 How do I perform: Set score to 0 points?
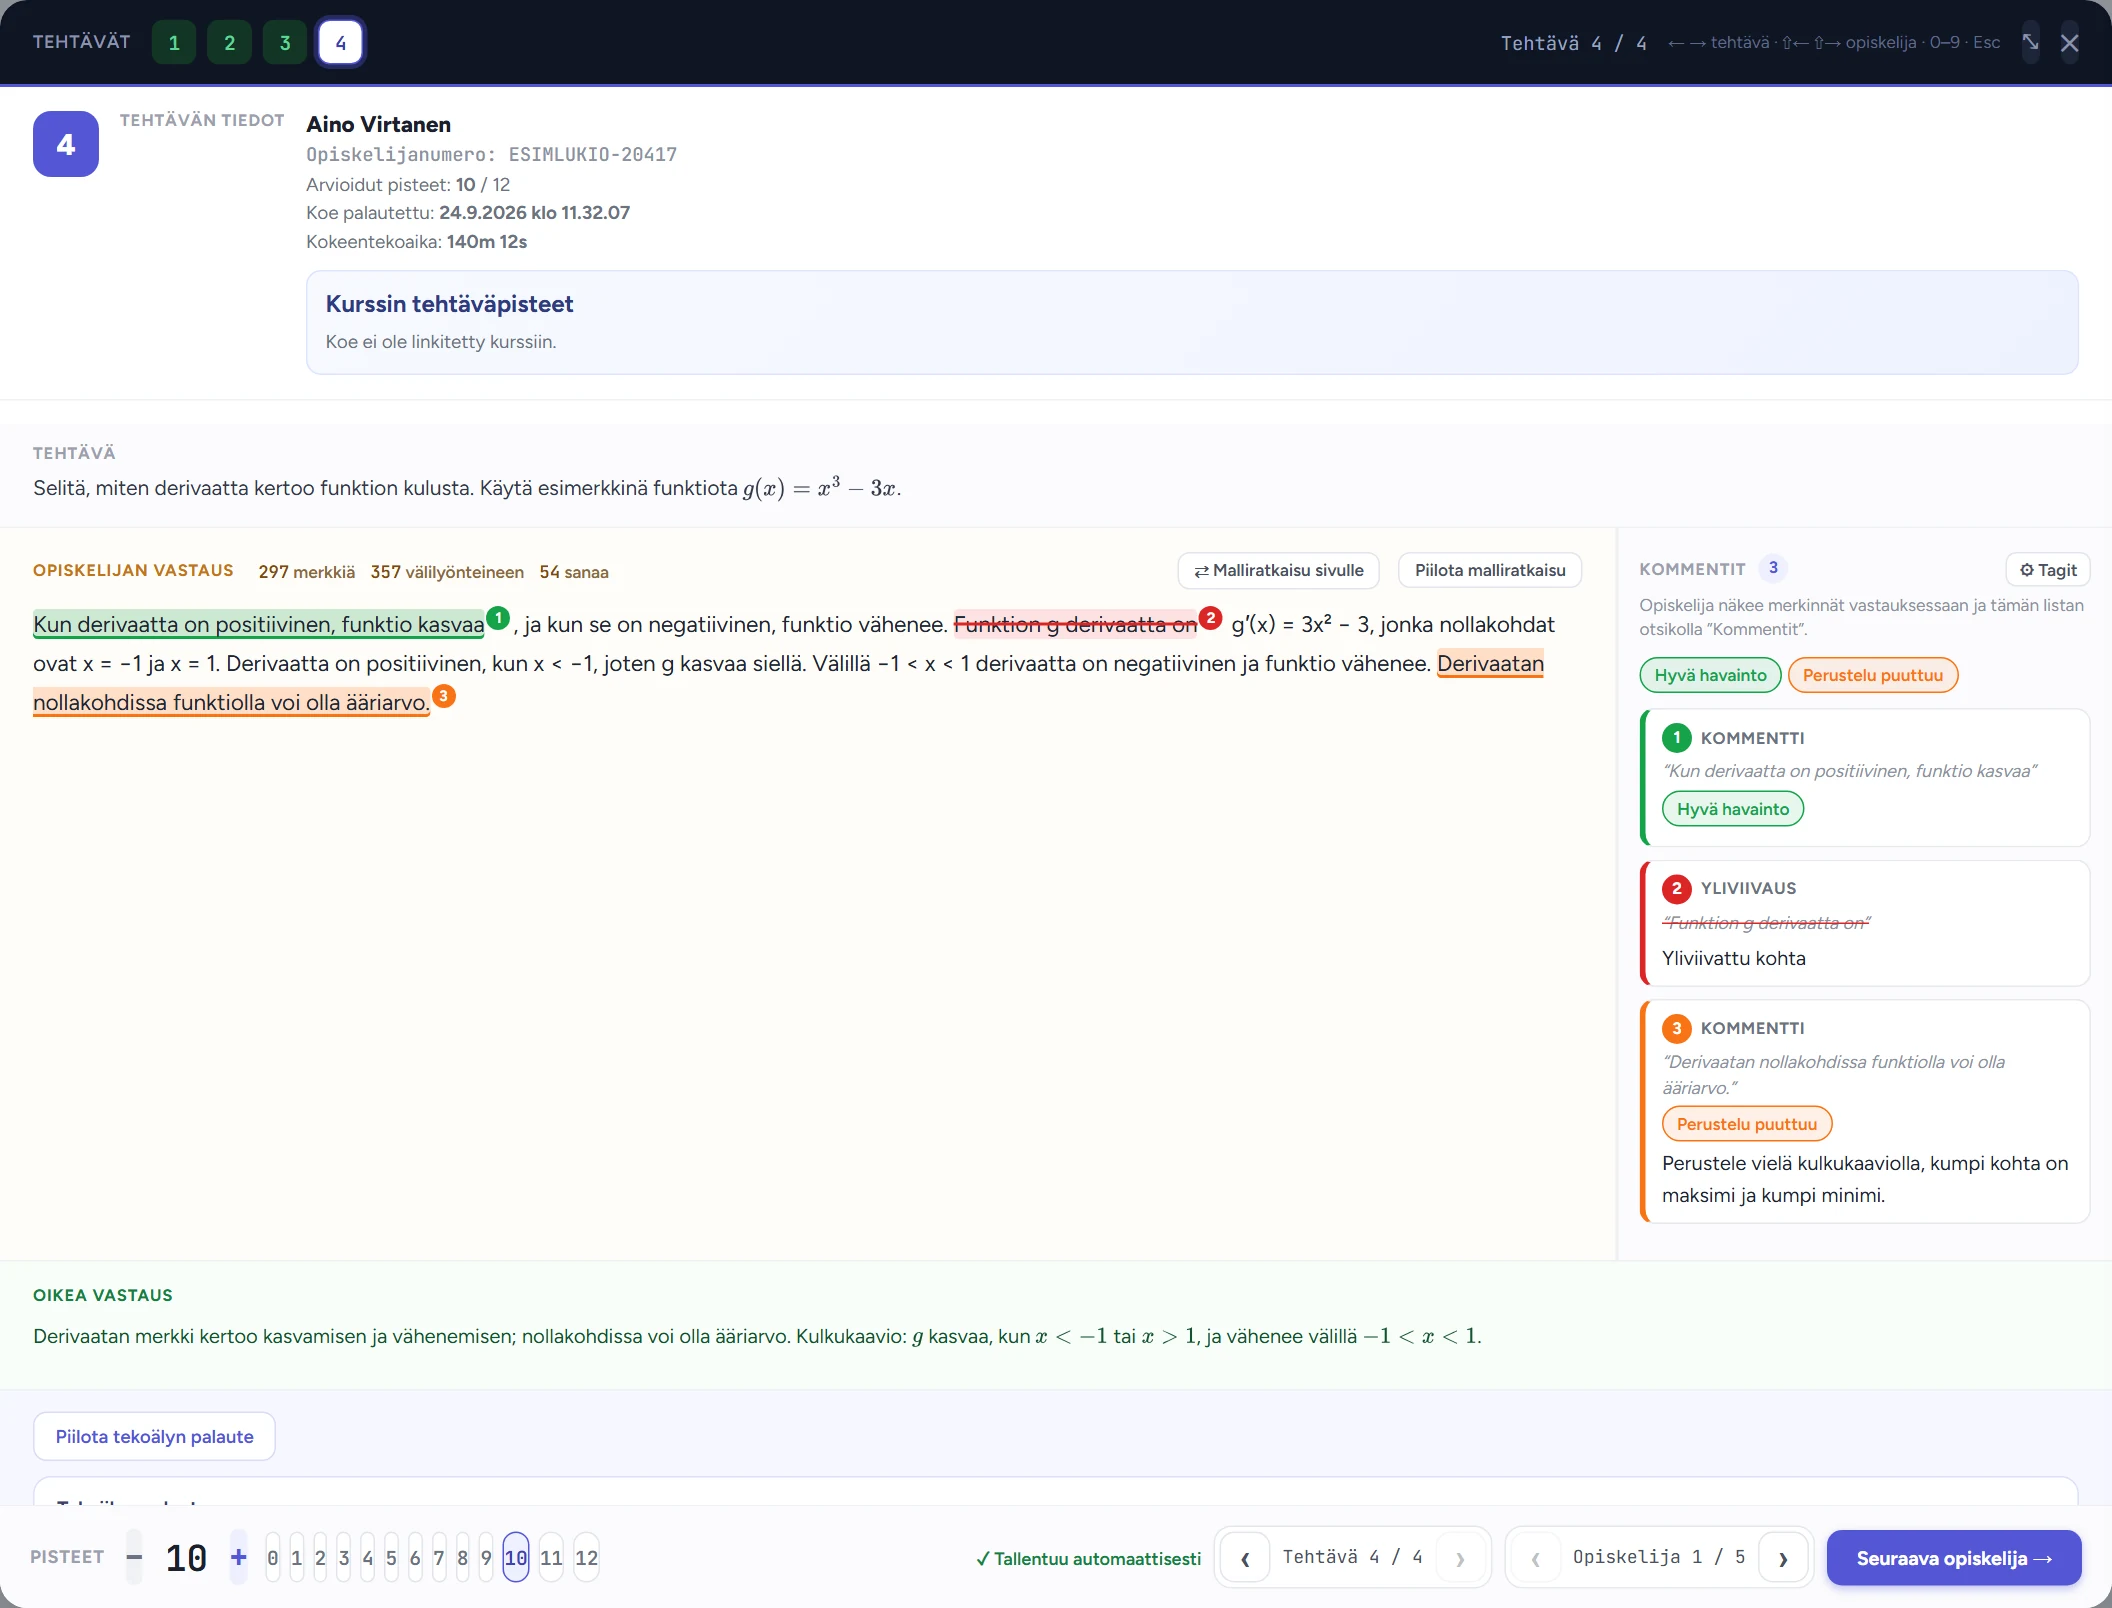tap(273, 1558)
